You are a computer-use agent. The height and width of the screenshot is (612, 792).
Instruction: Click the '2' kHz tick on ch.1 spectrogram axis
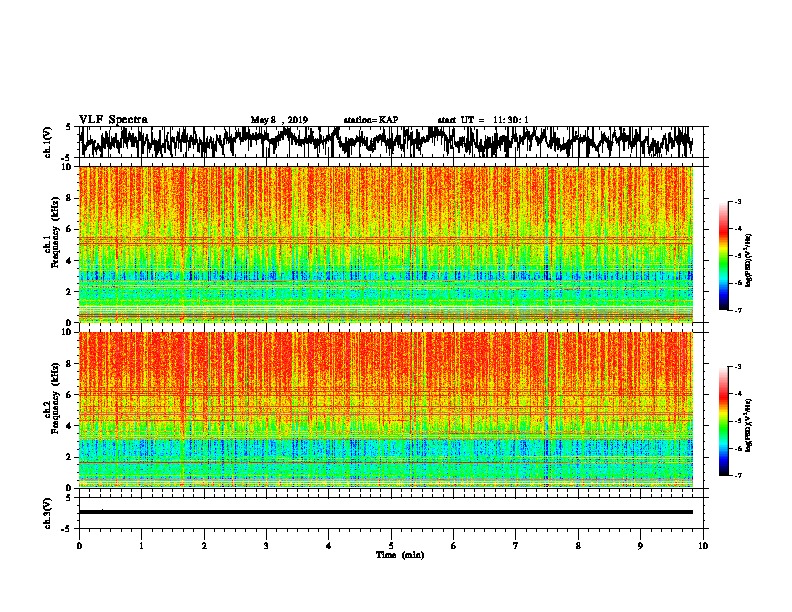tap(70, 291)
